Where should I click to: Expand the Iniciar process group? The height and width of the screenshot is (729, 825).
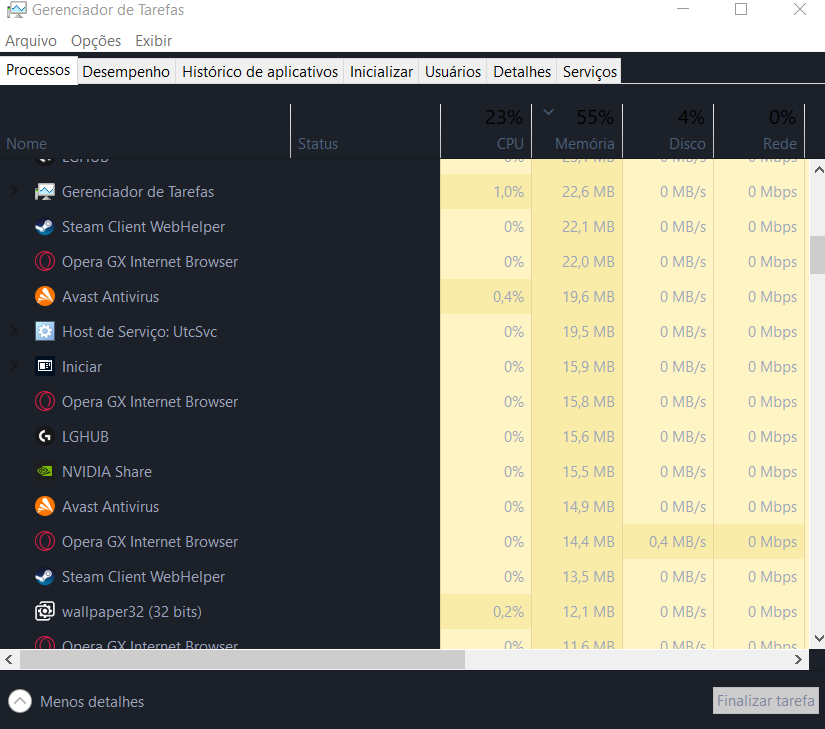[x=14, y=366]
